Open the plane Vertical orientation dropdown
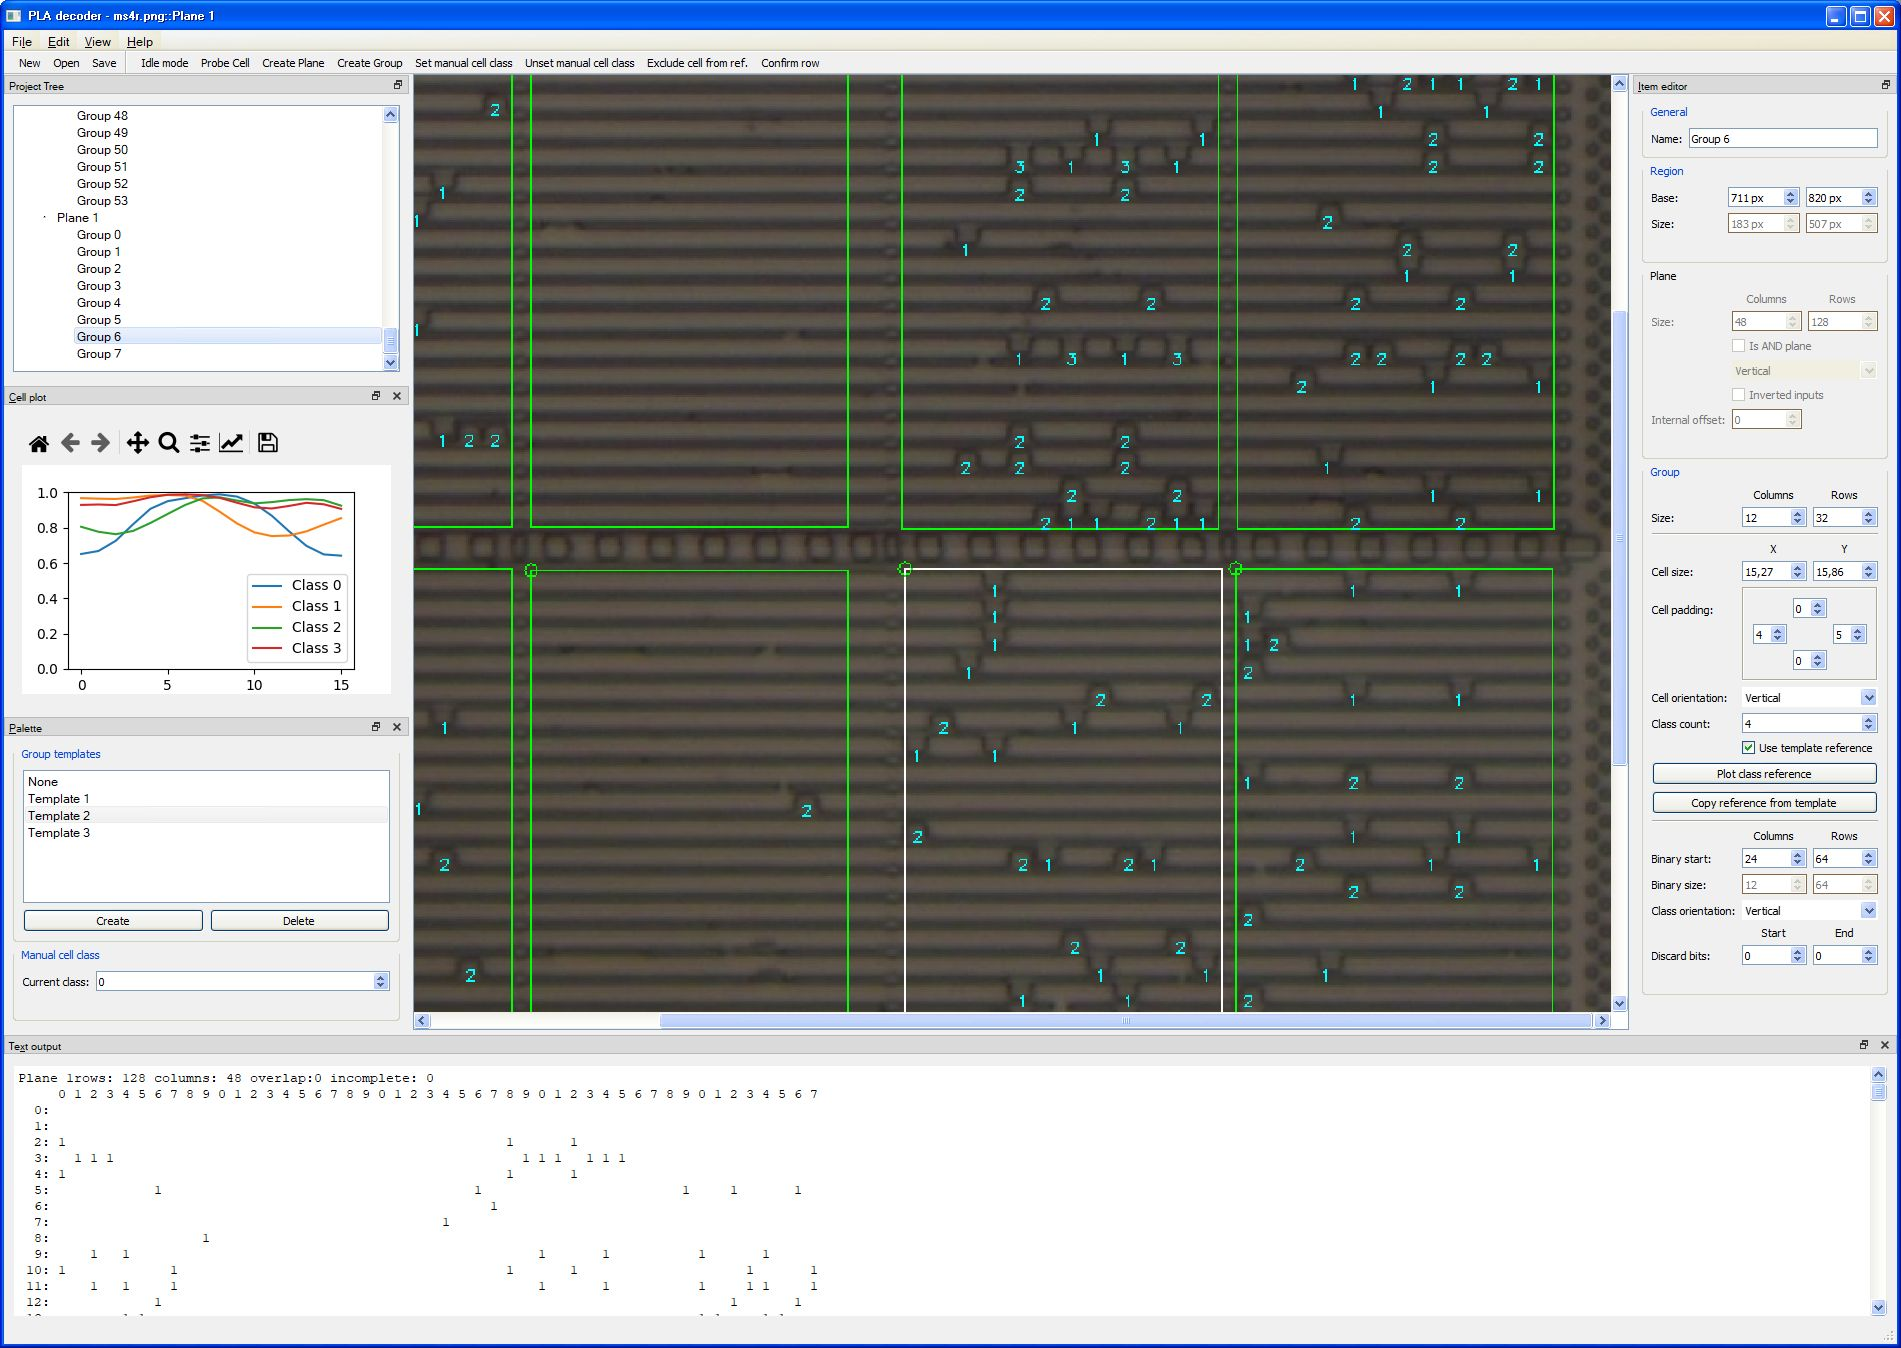 (x=1869, y=371)
